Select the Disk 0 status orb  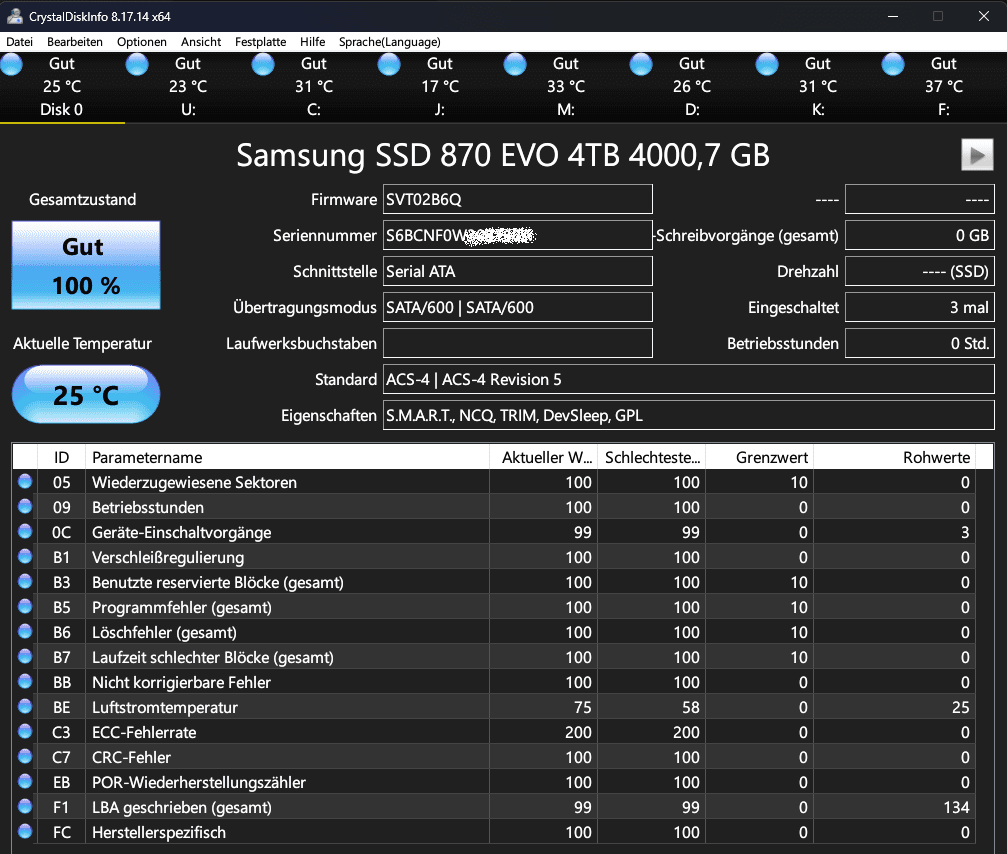pos(11,64)
